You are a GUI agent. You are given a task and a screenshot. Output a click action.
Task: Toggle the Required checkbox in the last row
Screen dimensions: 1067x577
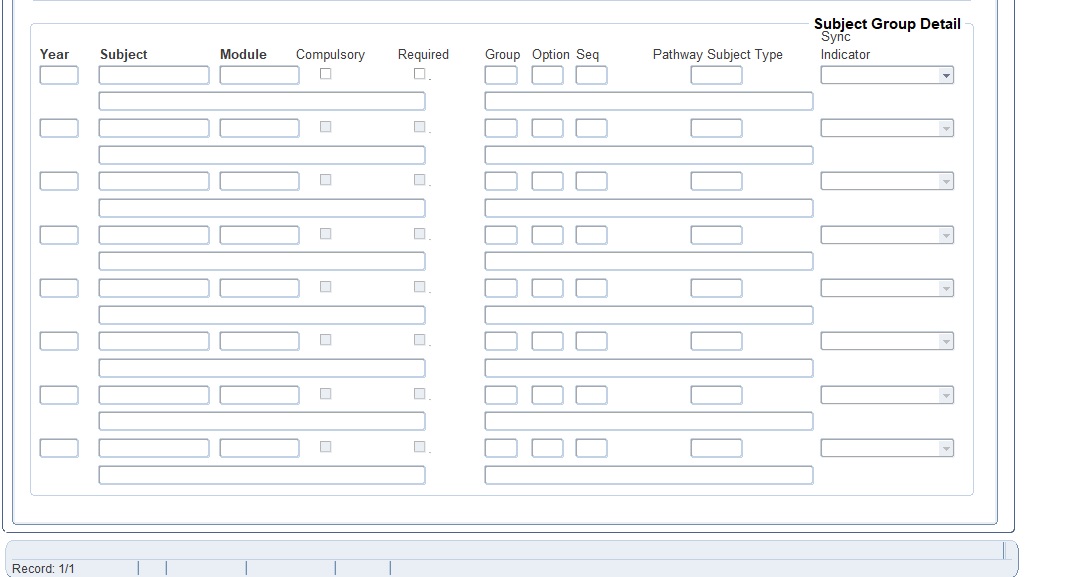tap(419, 447)
